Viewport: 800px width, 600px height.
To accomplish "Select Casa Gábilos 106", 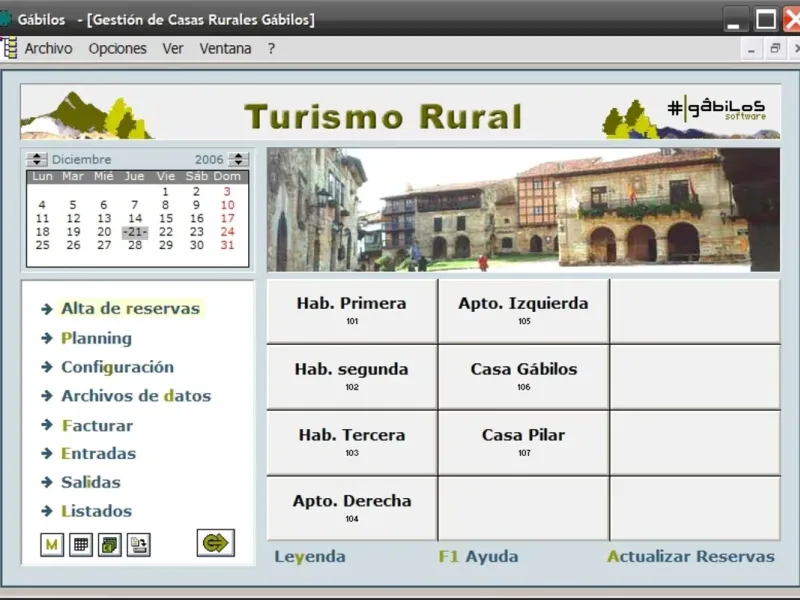I will (523, 377).
